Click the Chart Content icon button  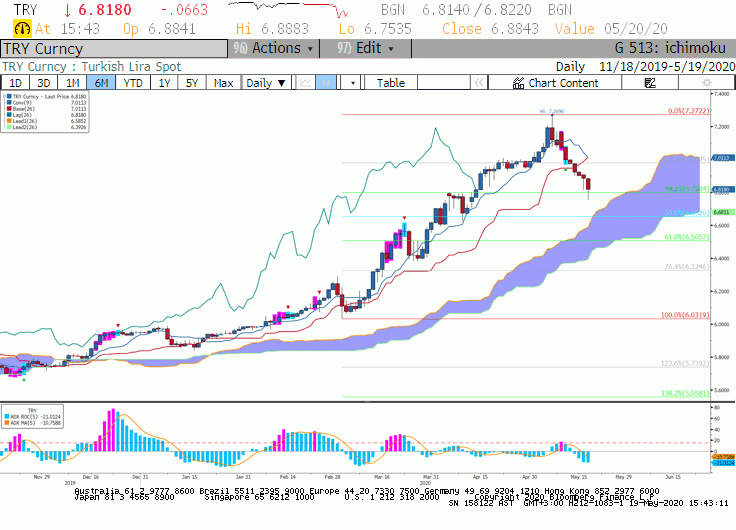(555, 83)
